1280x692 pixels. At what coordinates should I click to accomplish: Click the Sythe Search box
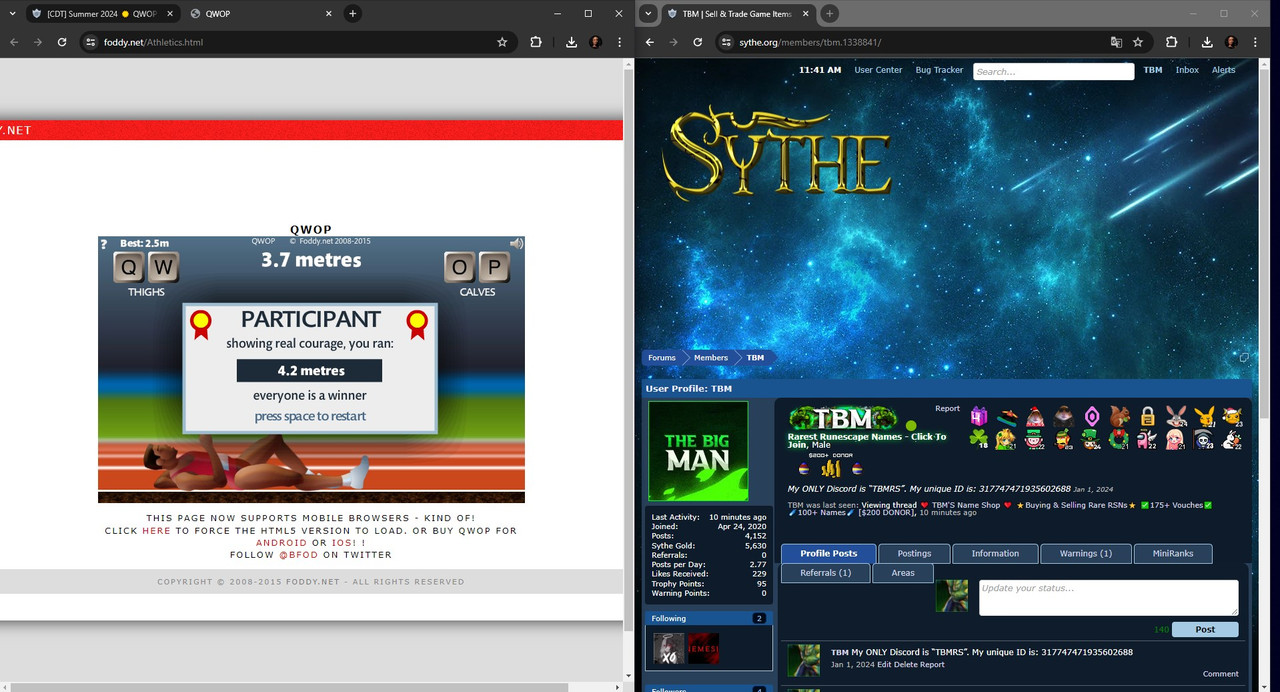coord(1053,71)
